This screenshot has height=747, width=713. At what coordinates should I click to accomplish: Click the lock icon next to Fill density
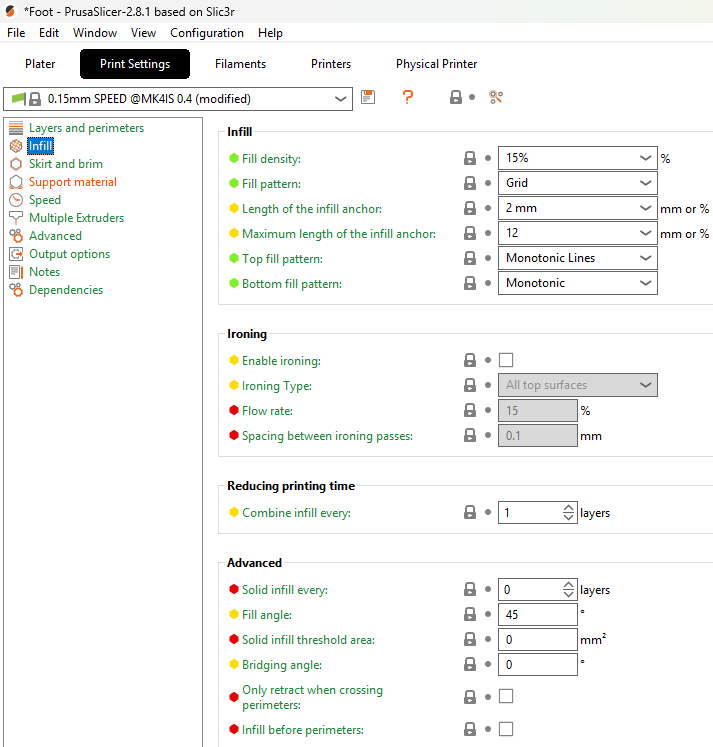click(470, 158)
